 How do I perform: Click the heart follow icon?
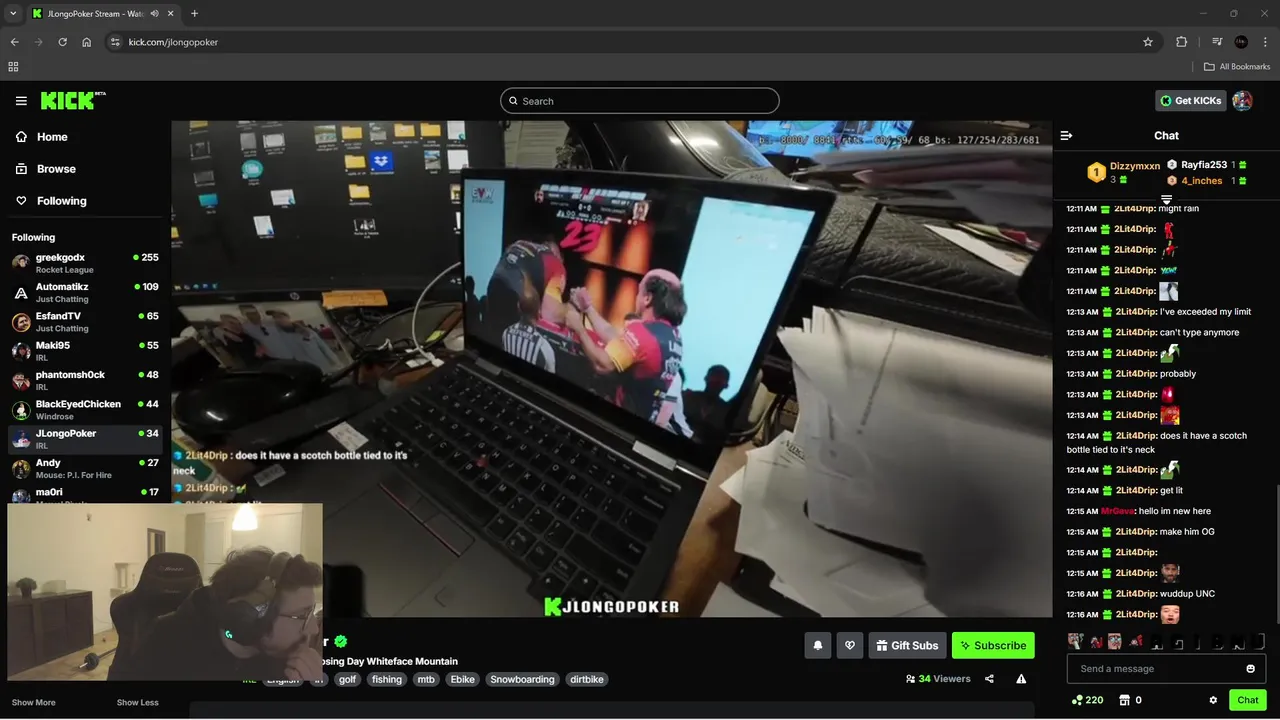(x=850, y=646)
